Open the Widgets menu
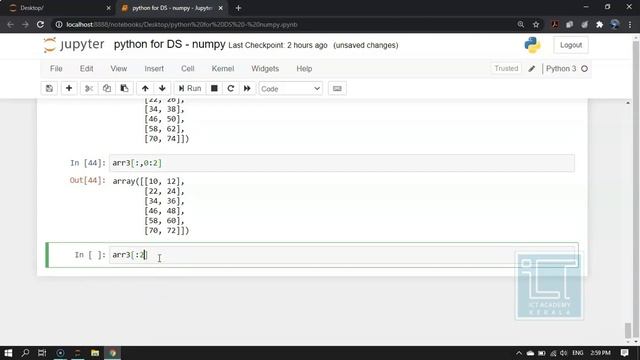The height and width of the screenshot is (360, 640). [x=265, y=69]
